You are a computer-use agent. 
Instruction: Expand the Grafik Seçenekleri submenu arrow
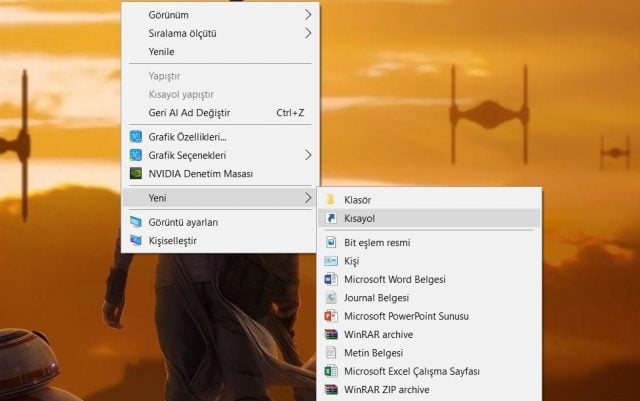[308, 155]
